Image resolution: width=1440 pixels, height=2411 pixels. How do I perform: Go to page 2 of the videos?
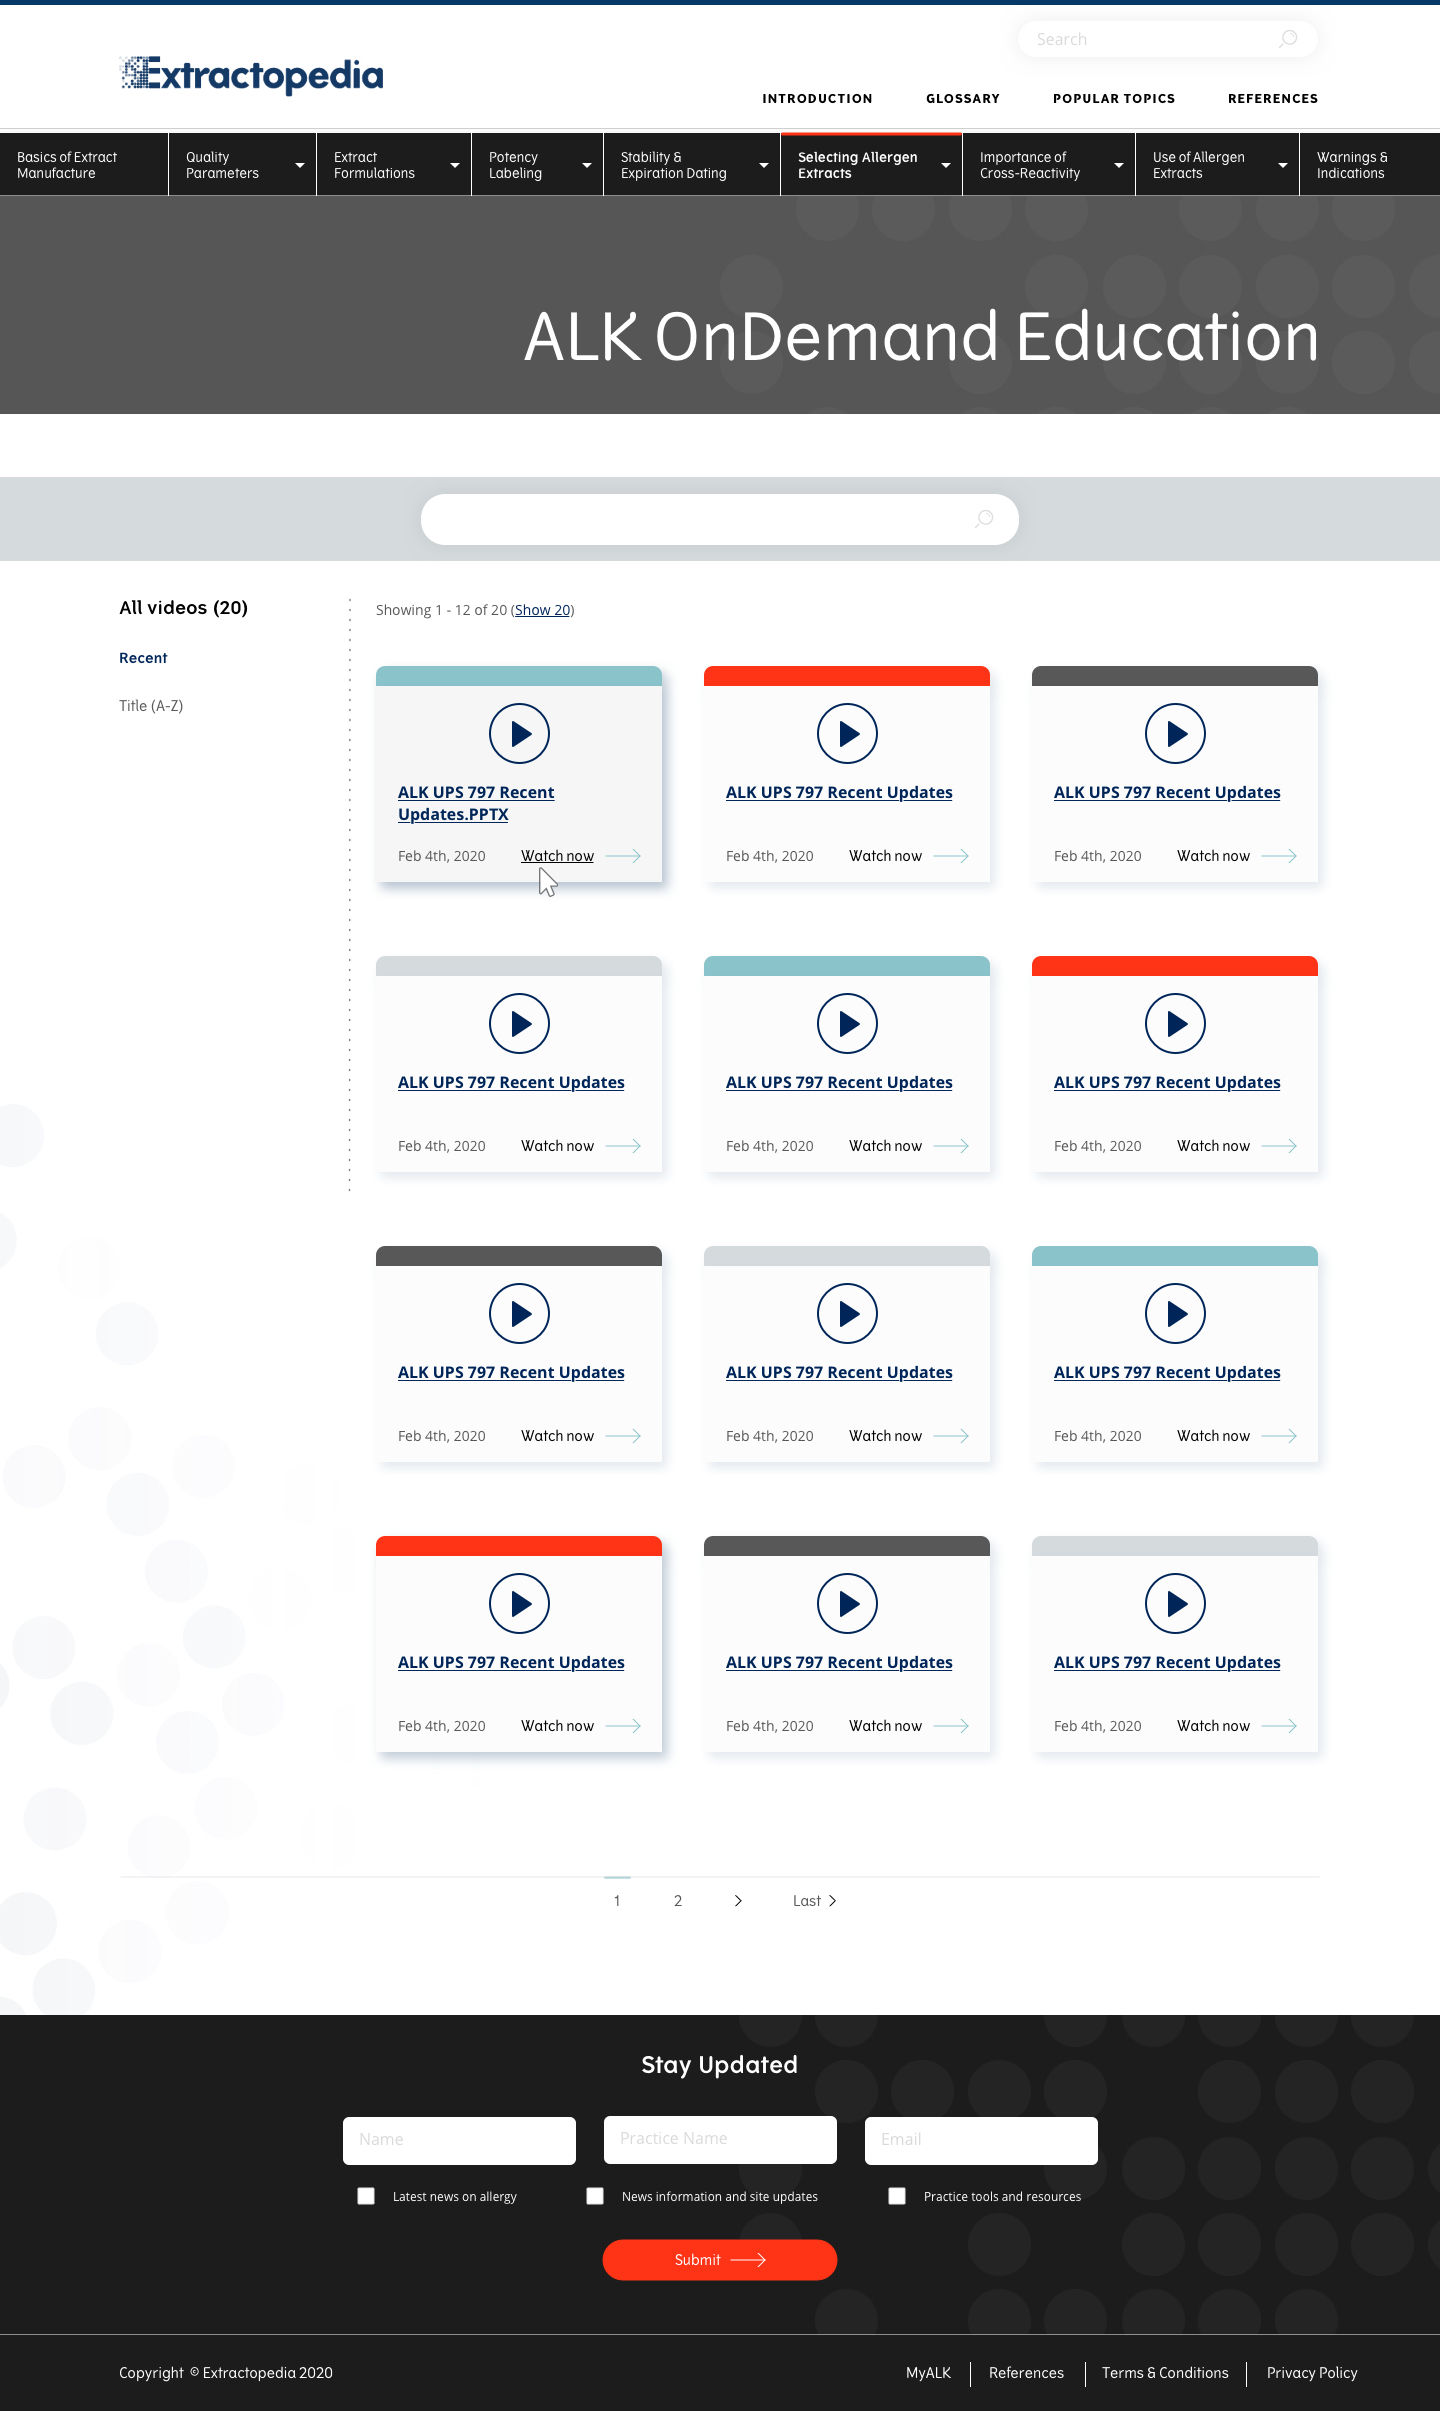click(678, 1901)
